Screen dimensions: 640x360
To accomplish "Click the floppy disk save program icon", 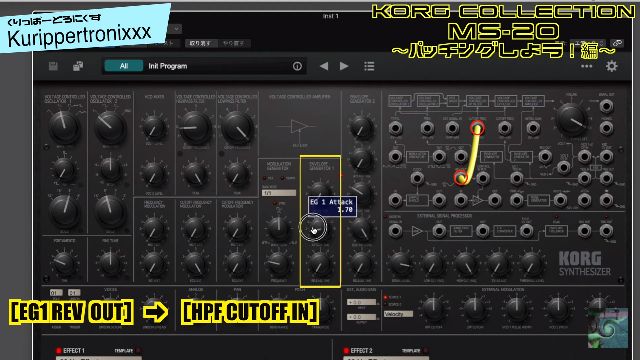I will 53,66.
